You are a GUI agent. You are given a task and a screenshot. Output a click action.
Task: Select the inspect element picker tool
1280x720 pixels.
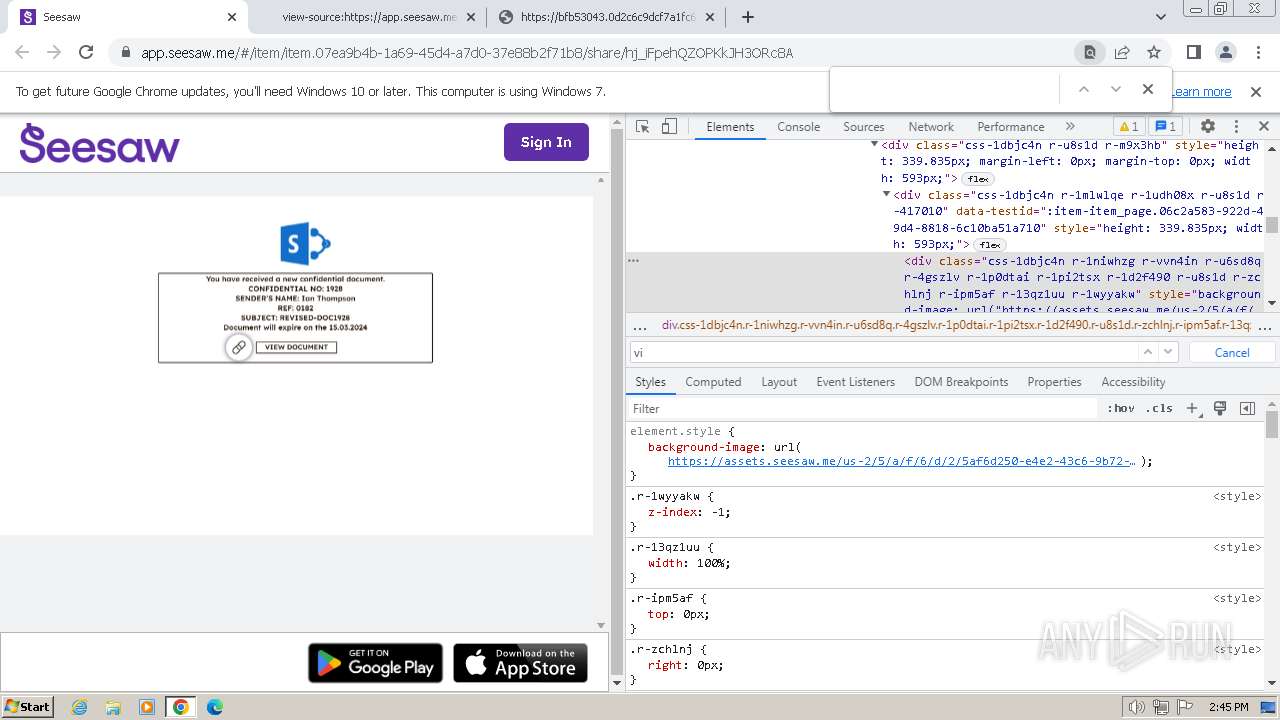click(x=643, y=127)
